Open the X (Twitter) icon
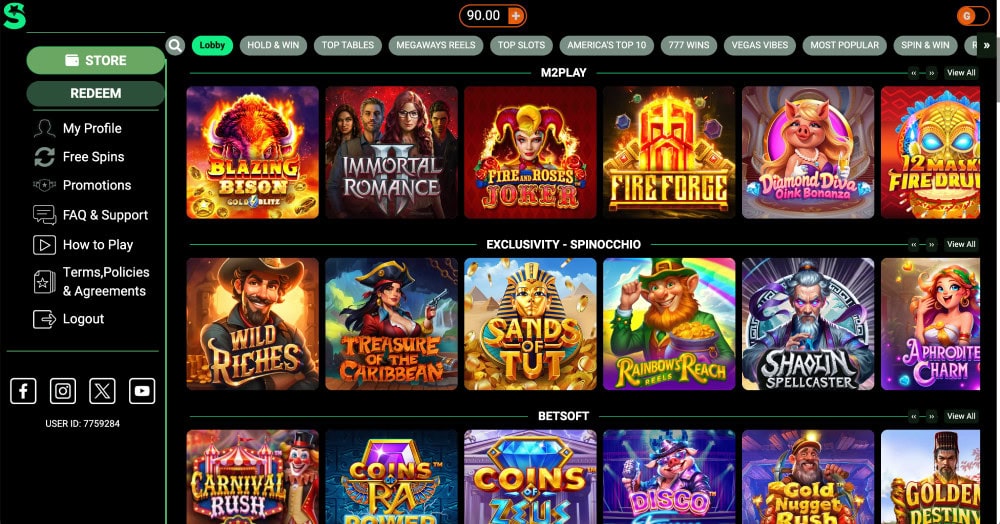1000x524 pixels. point(102,391)
